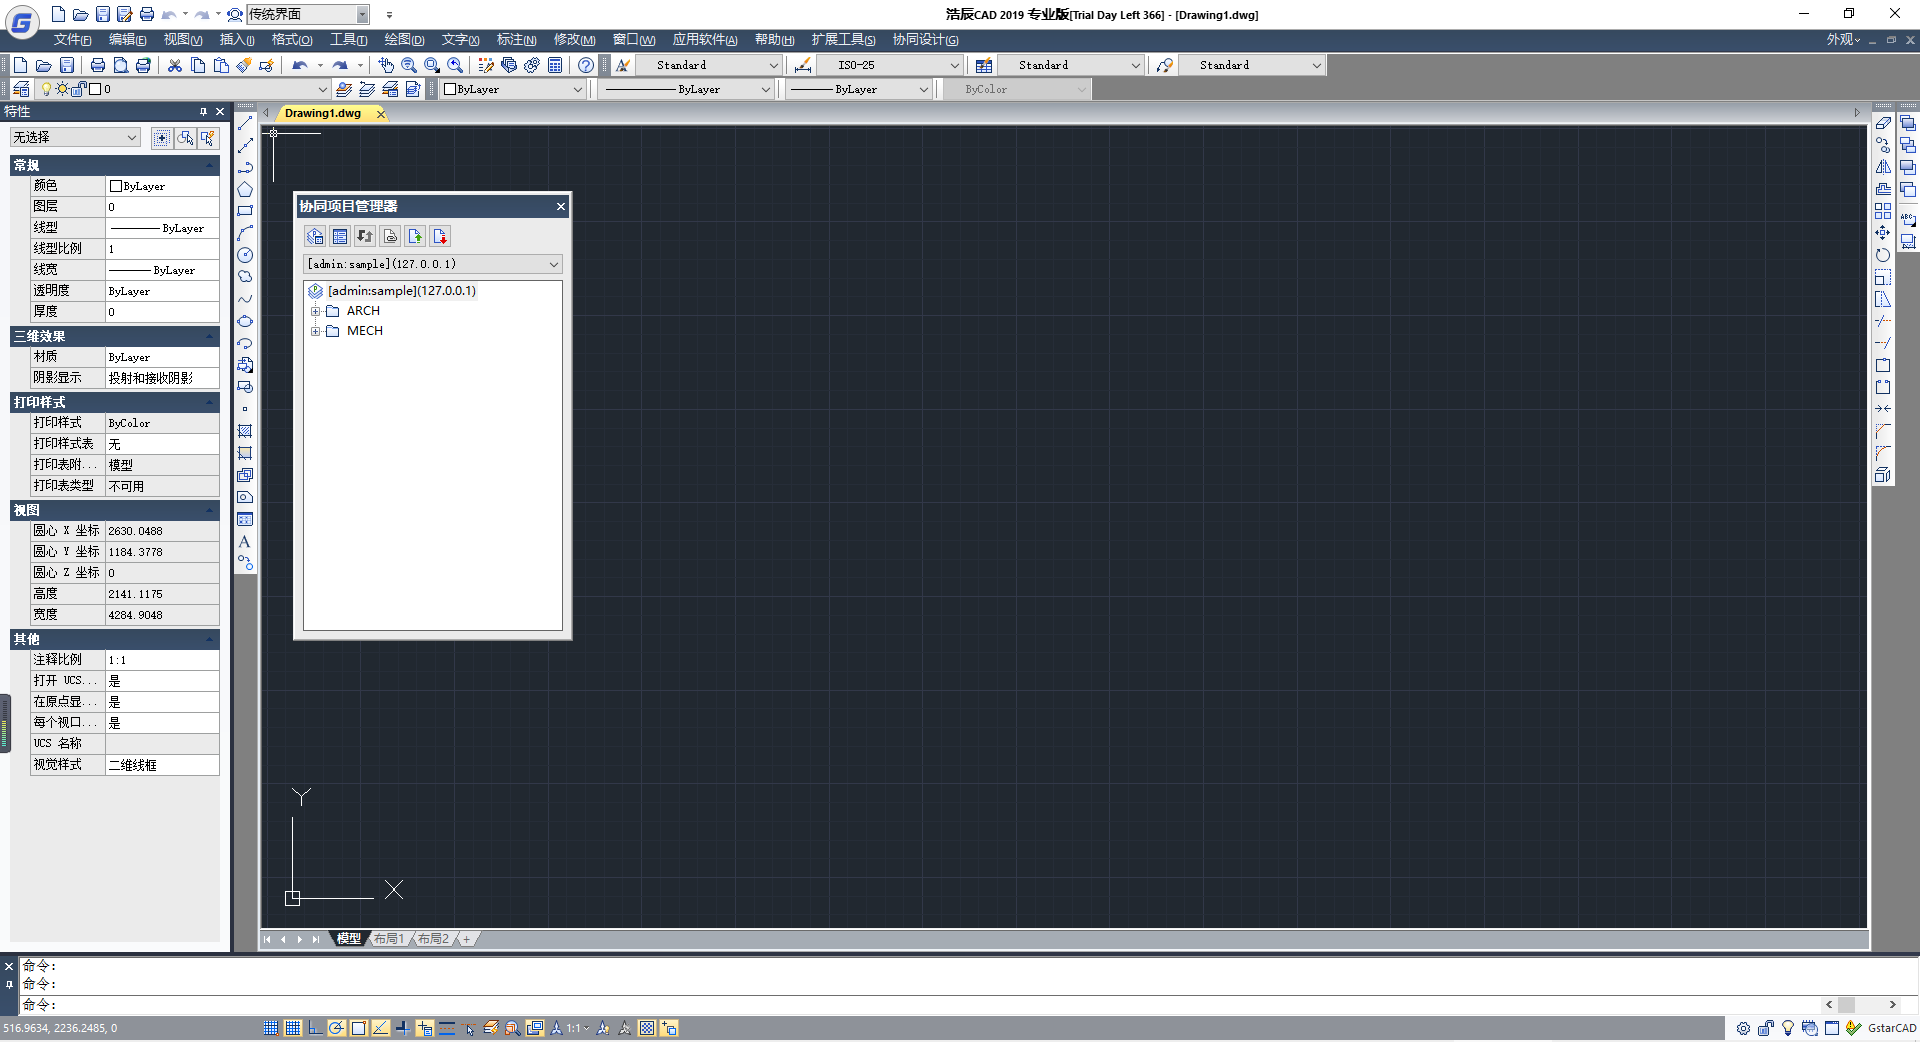Click the download file icon in 协同项目管理器
Screen dimensions: 1920x1042
tap(440, 236)
